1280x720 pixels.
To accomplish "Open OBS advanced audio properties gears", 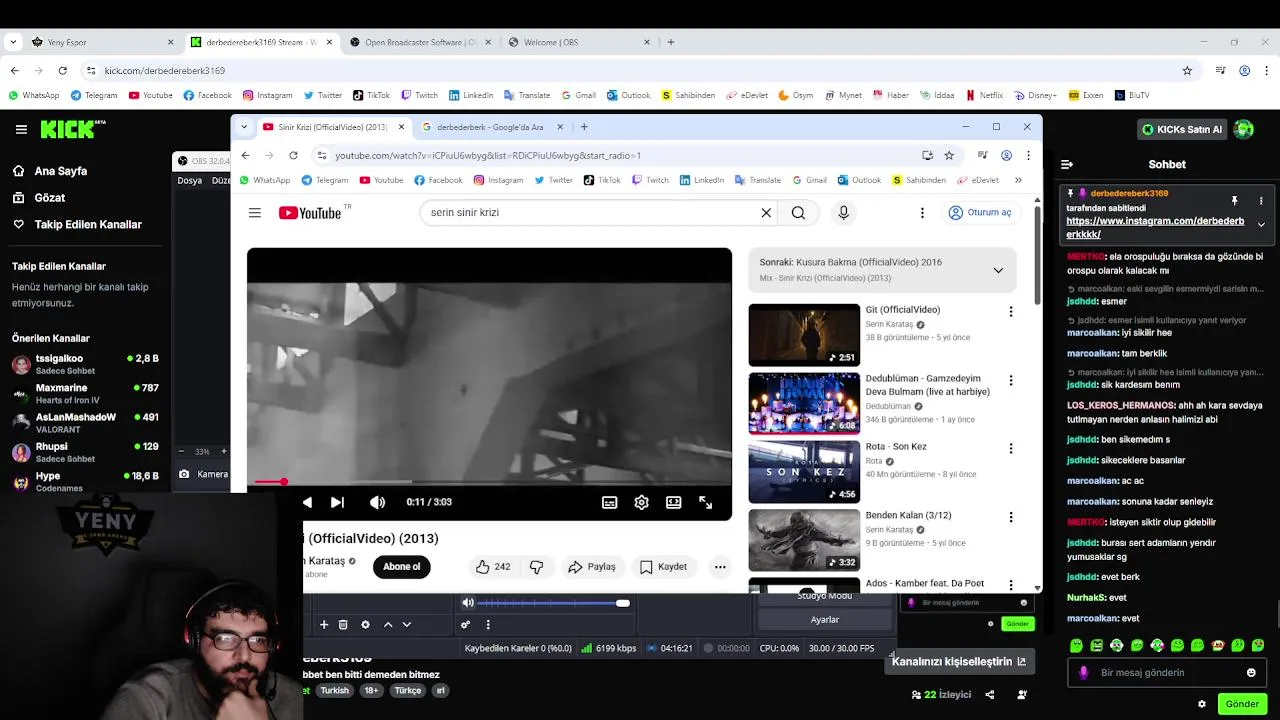I will tap(465, 624).
